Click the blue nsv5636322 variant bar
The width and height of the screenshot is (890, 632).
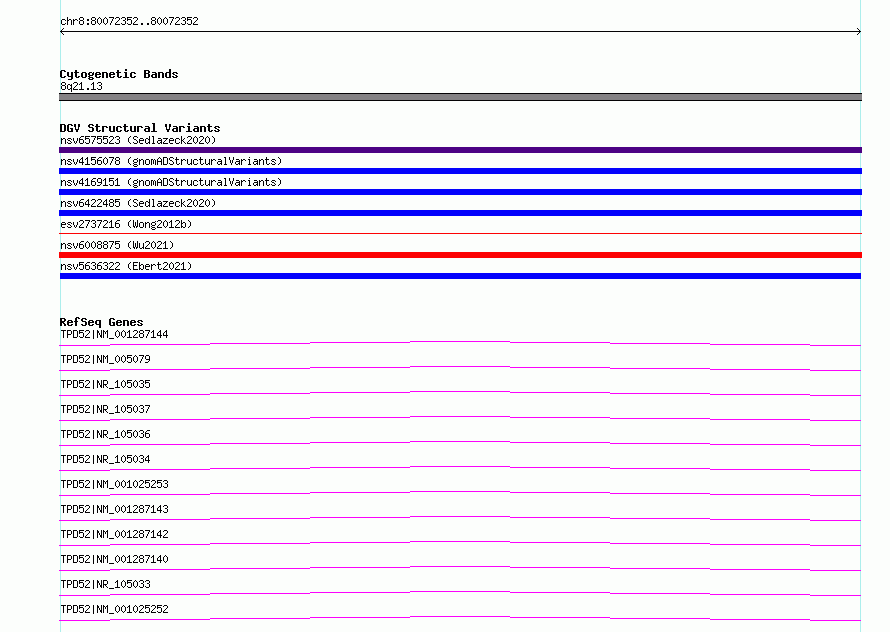(x=460, y=276)
